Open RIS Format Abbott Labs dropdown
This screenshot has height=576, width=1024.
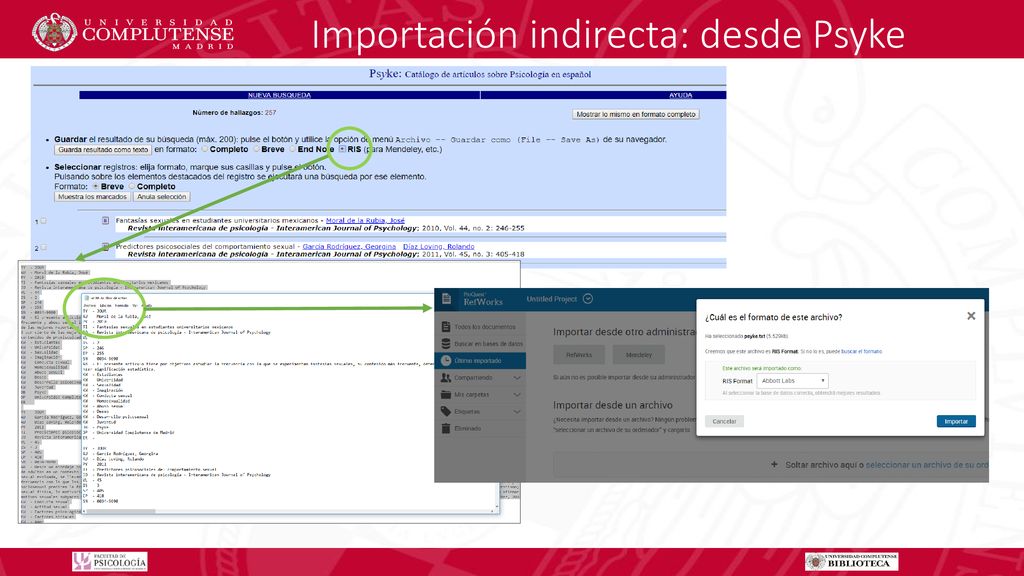click(793, 381)
